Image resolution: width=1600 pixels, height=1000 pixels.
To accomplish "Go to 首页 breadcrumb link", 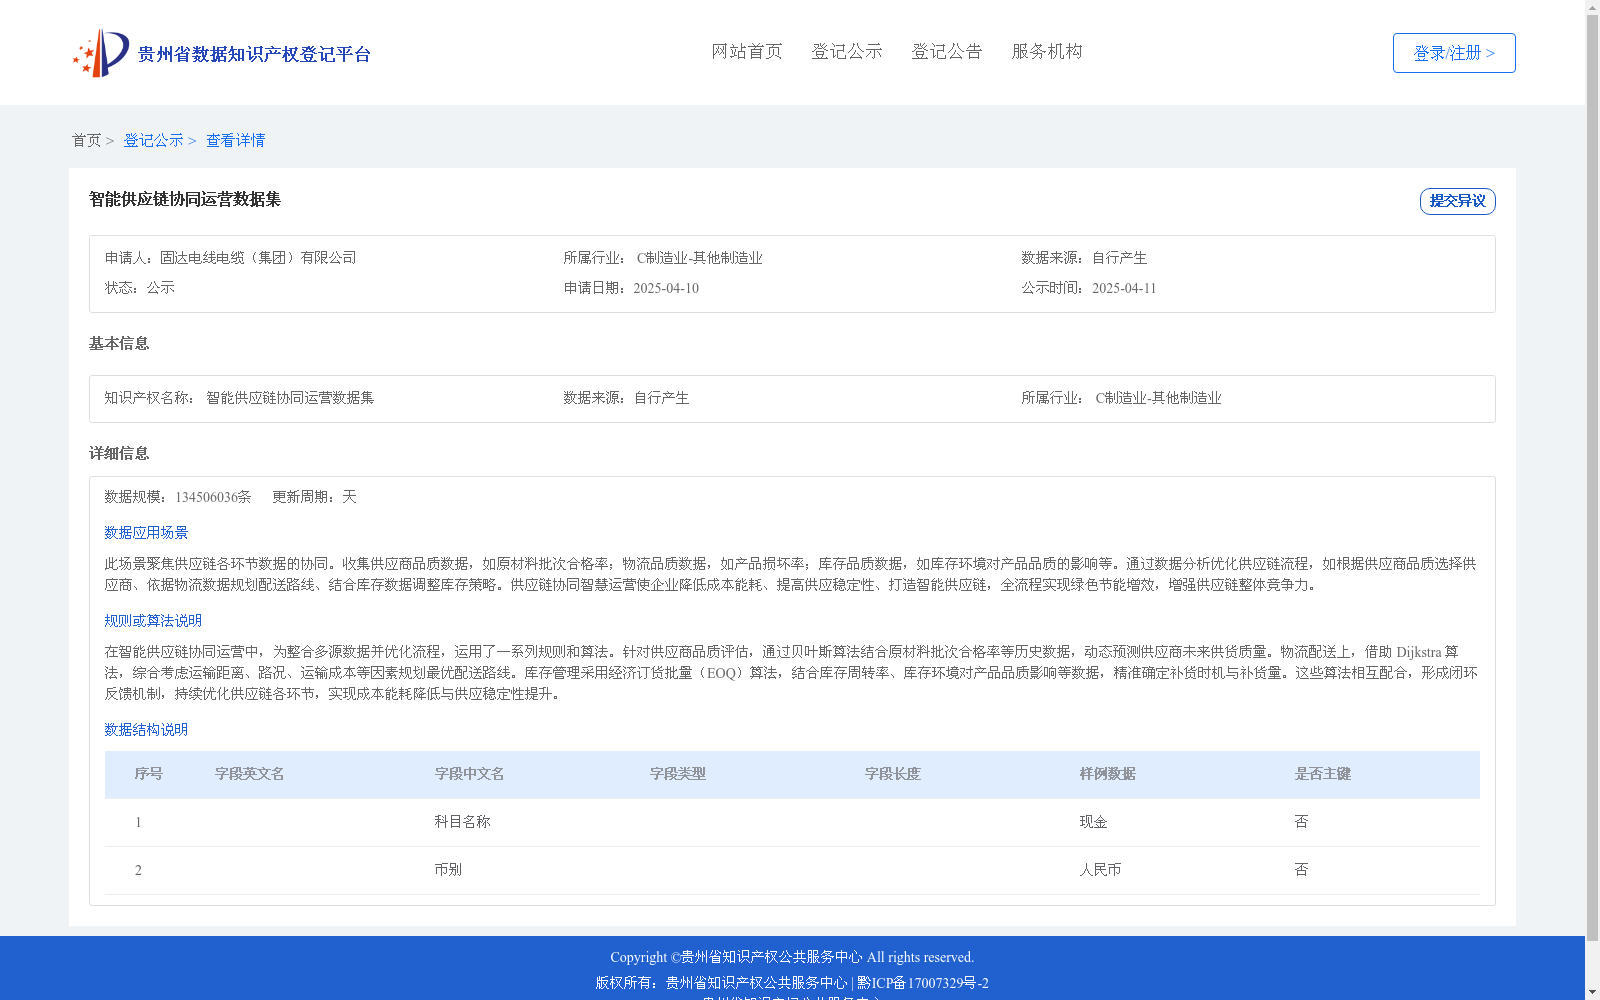I will click(86, 140).
